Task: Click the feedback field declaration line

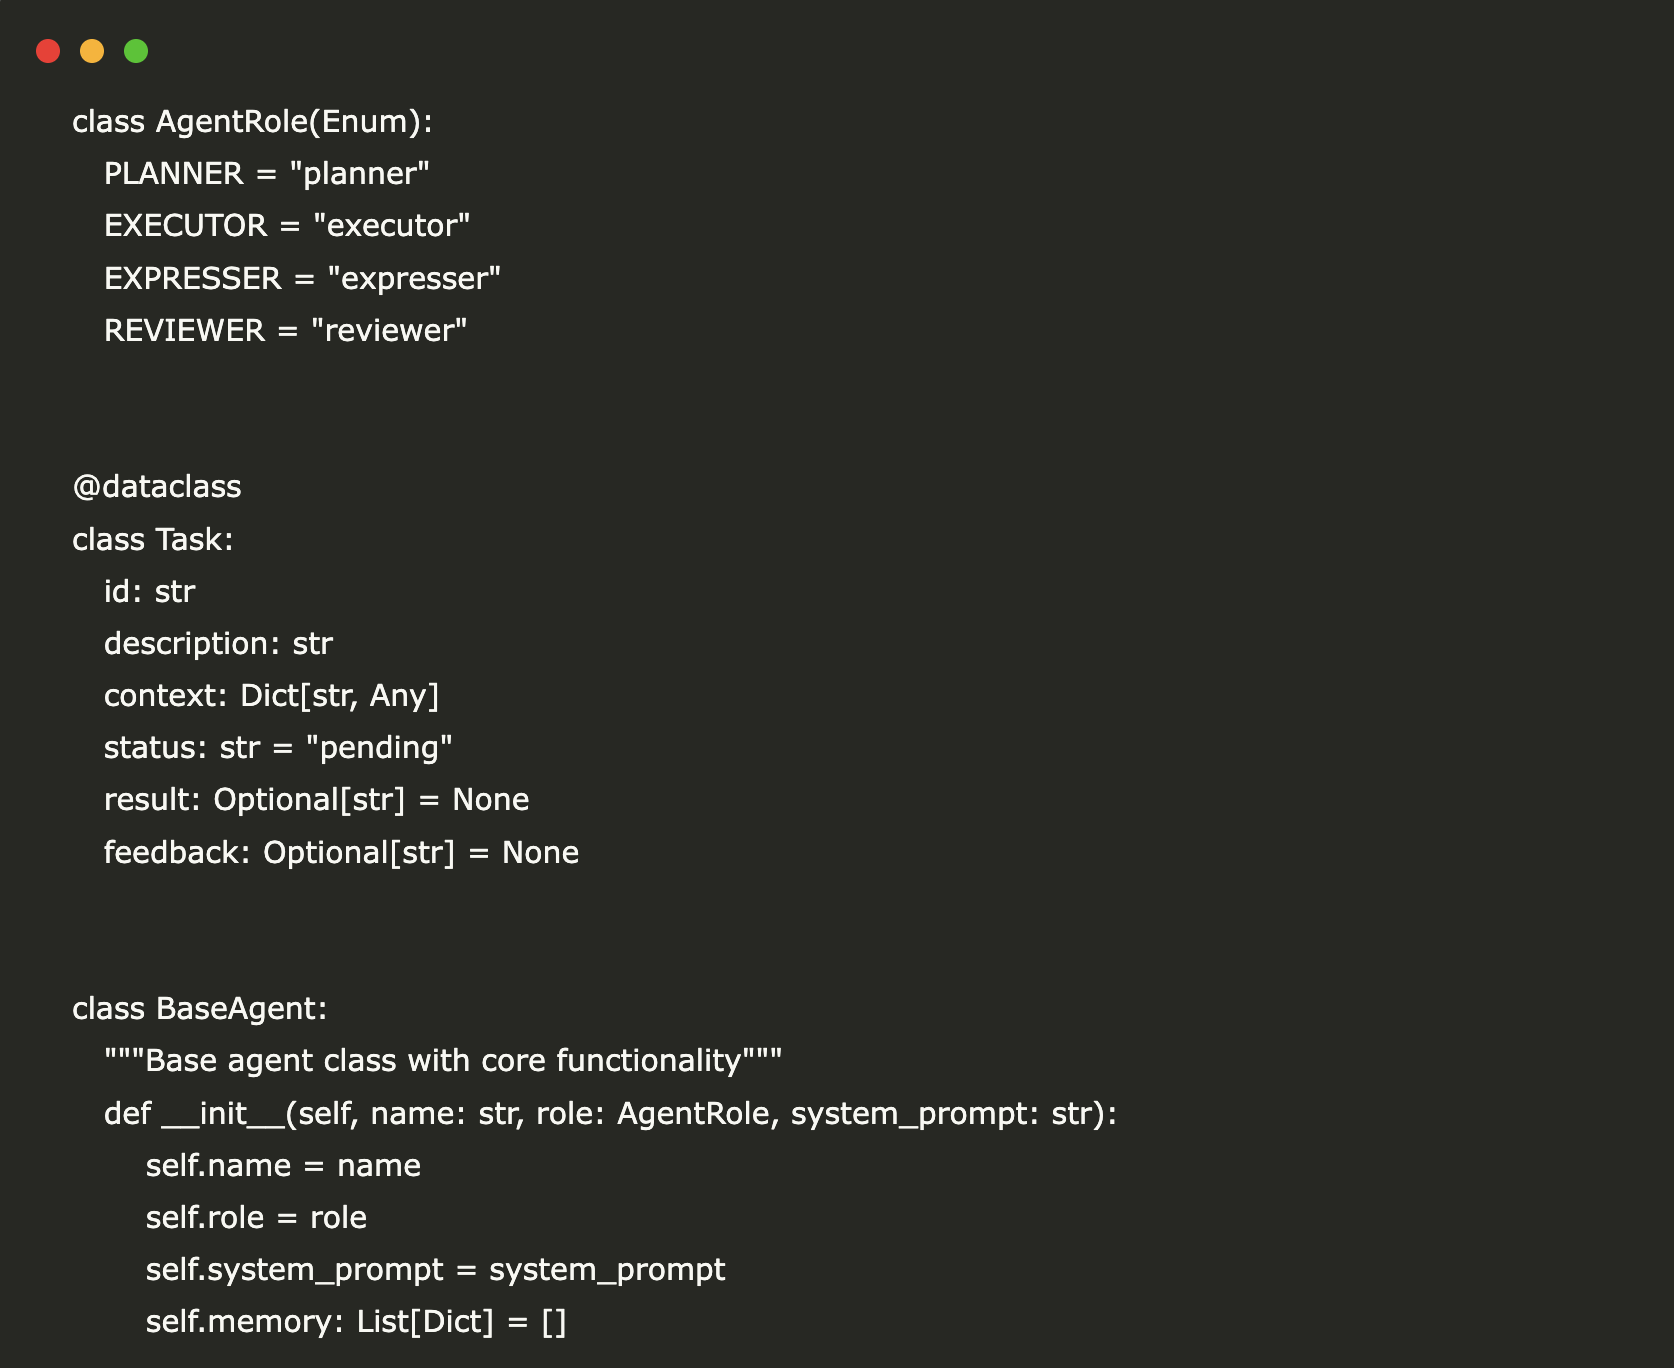Action: (341, 853)
